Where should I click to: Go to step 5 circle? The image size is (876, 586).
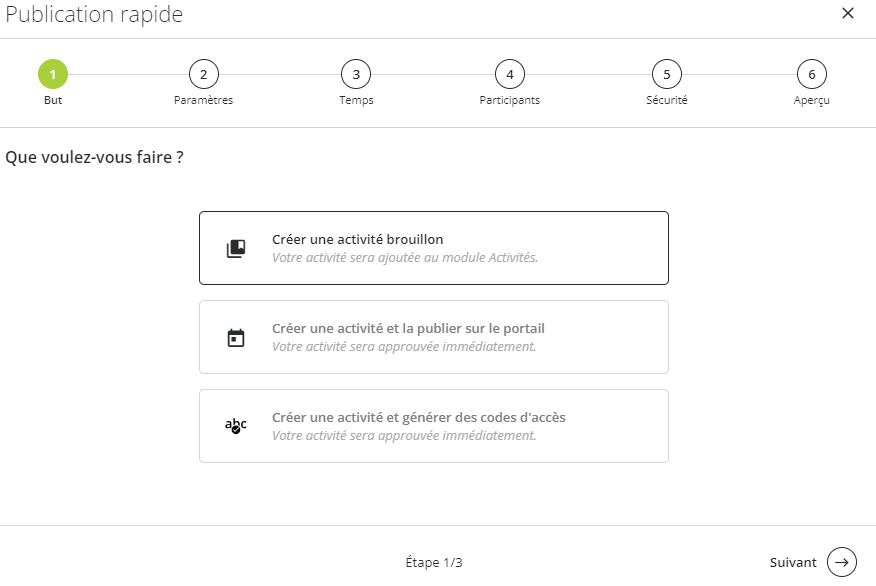coord(666,74)
